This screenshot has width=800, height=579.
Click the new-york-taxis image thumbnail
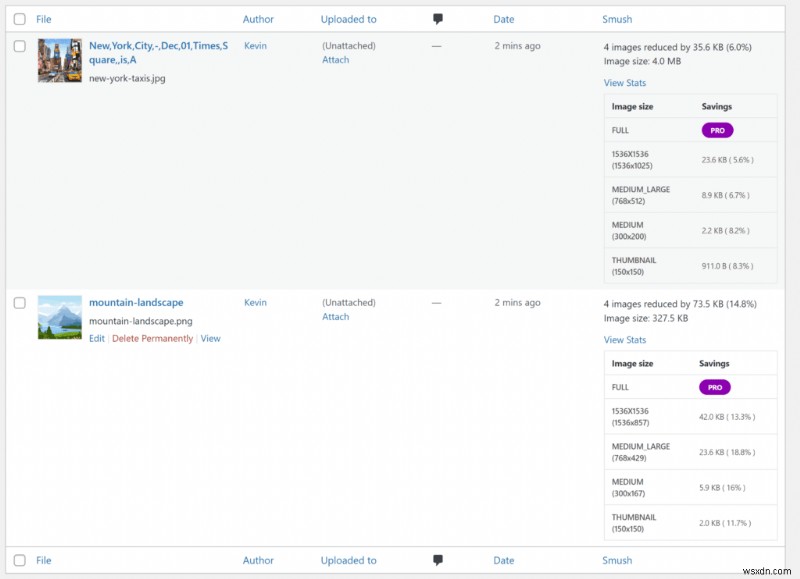(59, 60)
